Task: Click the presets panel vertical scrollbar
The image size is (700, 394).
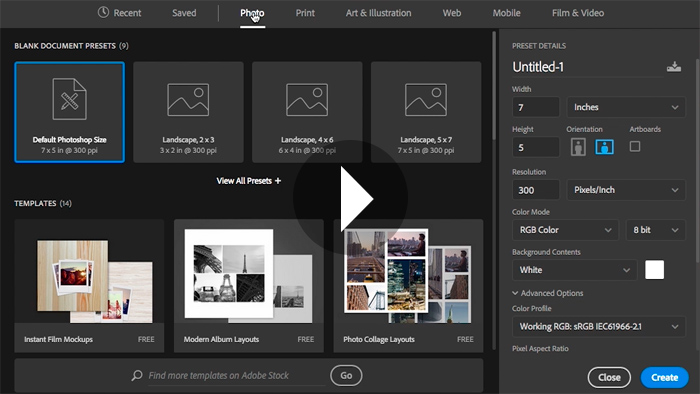Action: tap(494, 85)
